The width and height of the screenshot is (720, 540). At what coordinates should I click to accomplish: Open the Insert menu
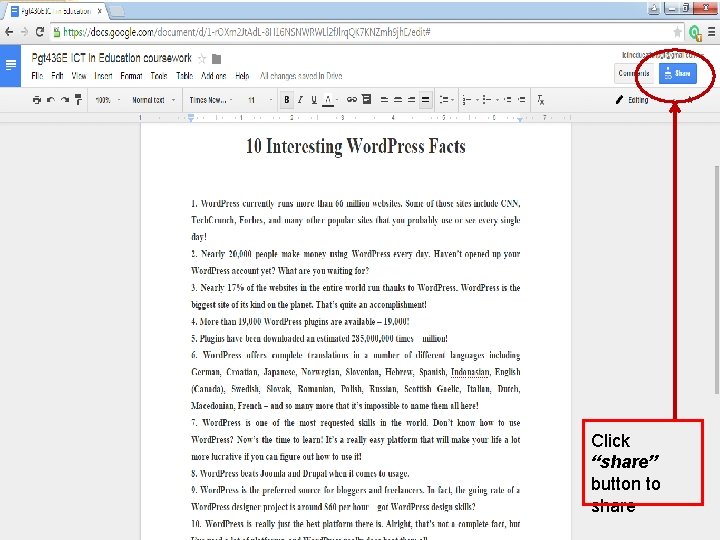click(x=103, y=76)
